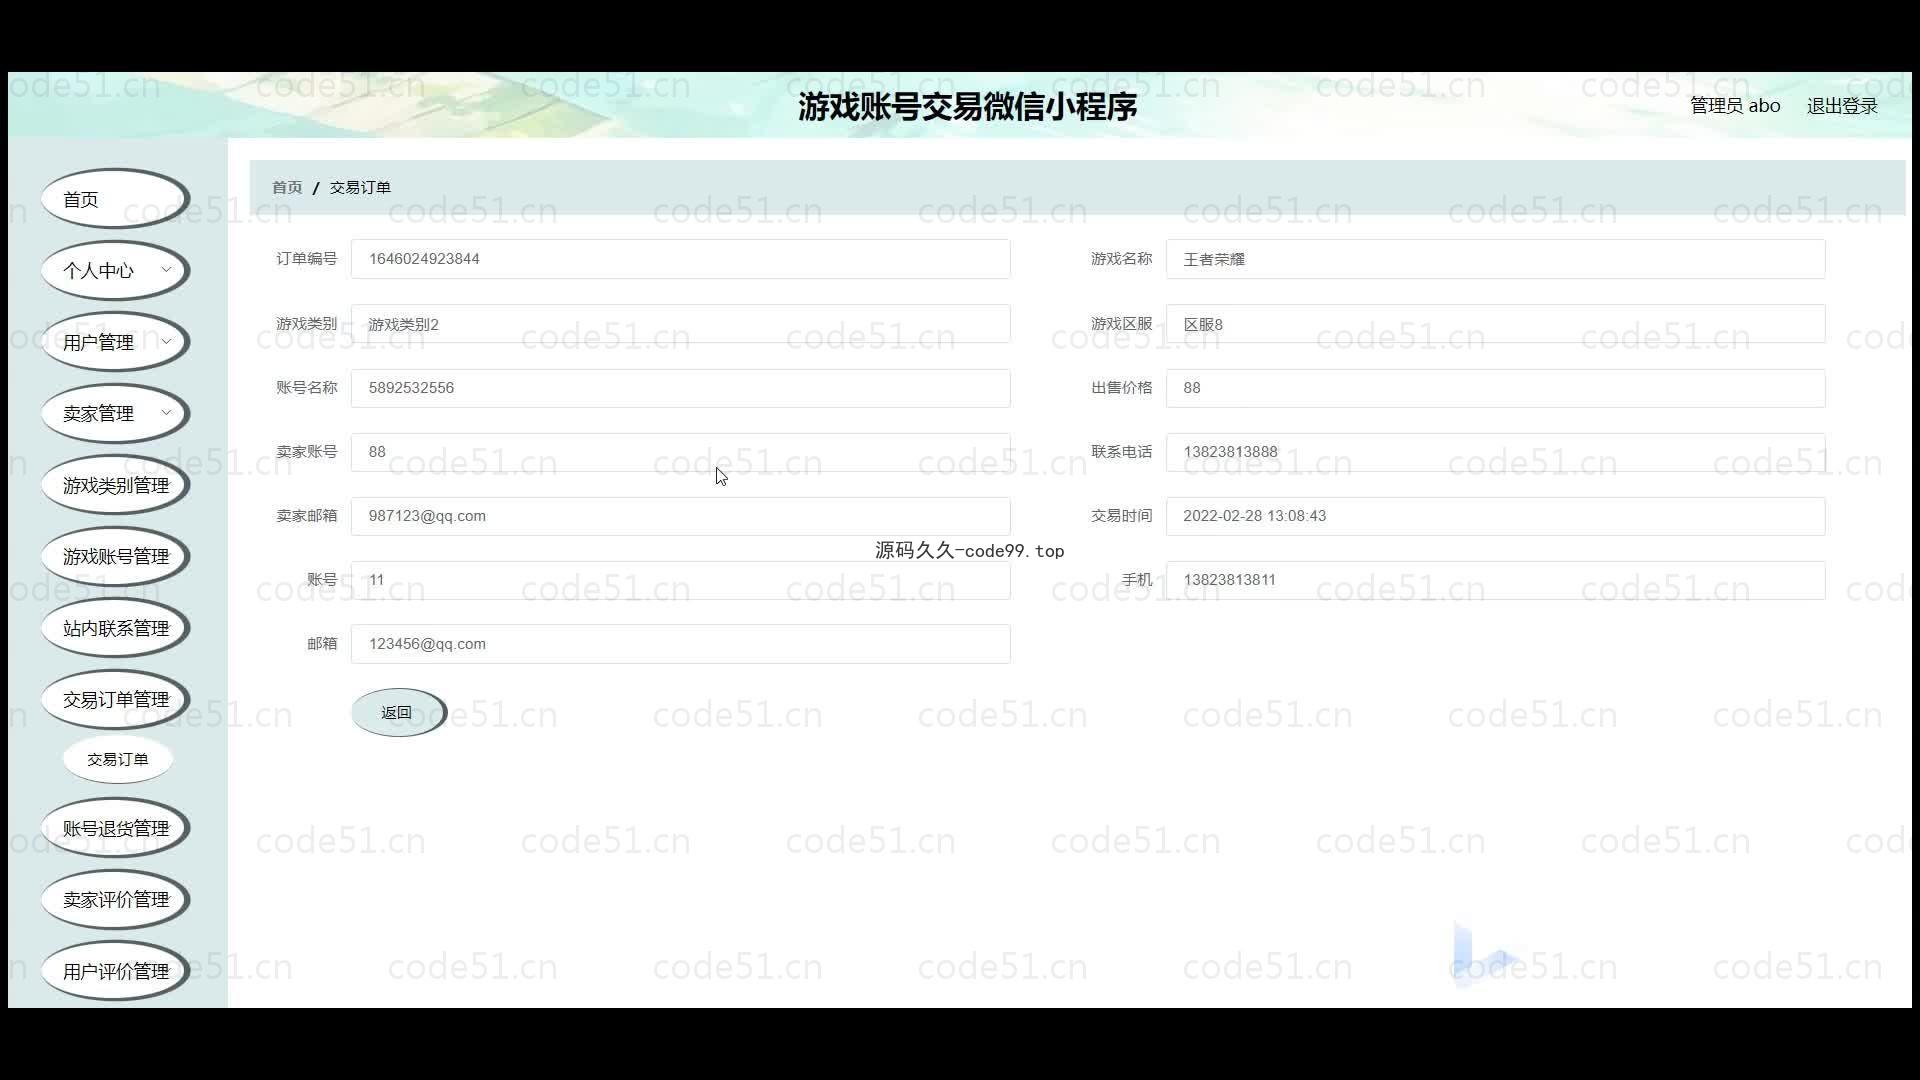Focus the 账号名称 field showing 5892532556
The image size is (1920, 1080).
(680, 388)
